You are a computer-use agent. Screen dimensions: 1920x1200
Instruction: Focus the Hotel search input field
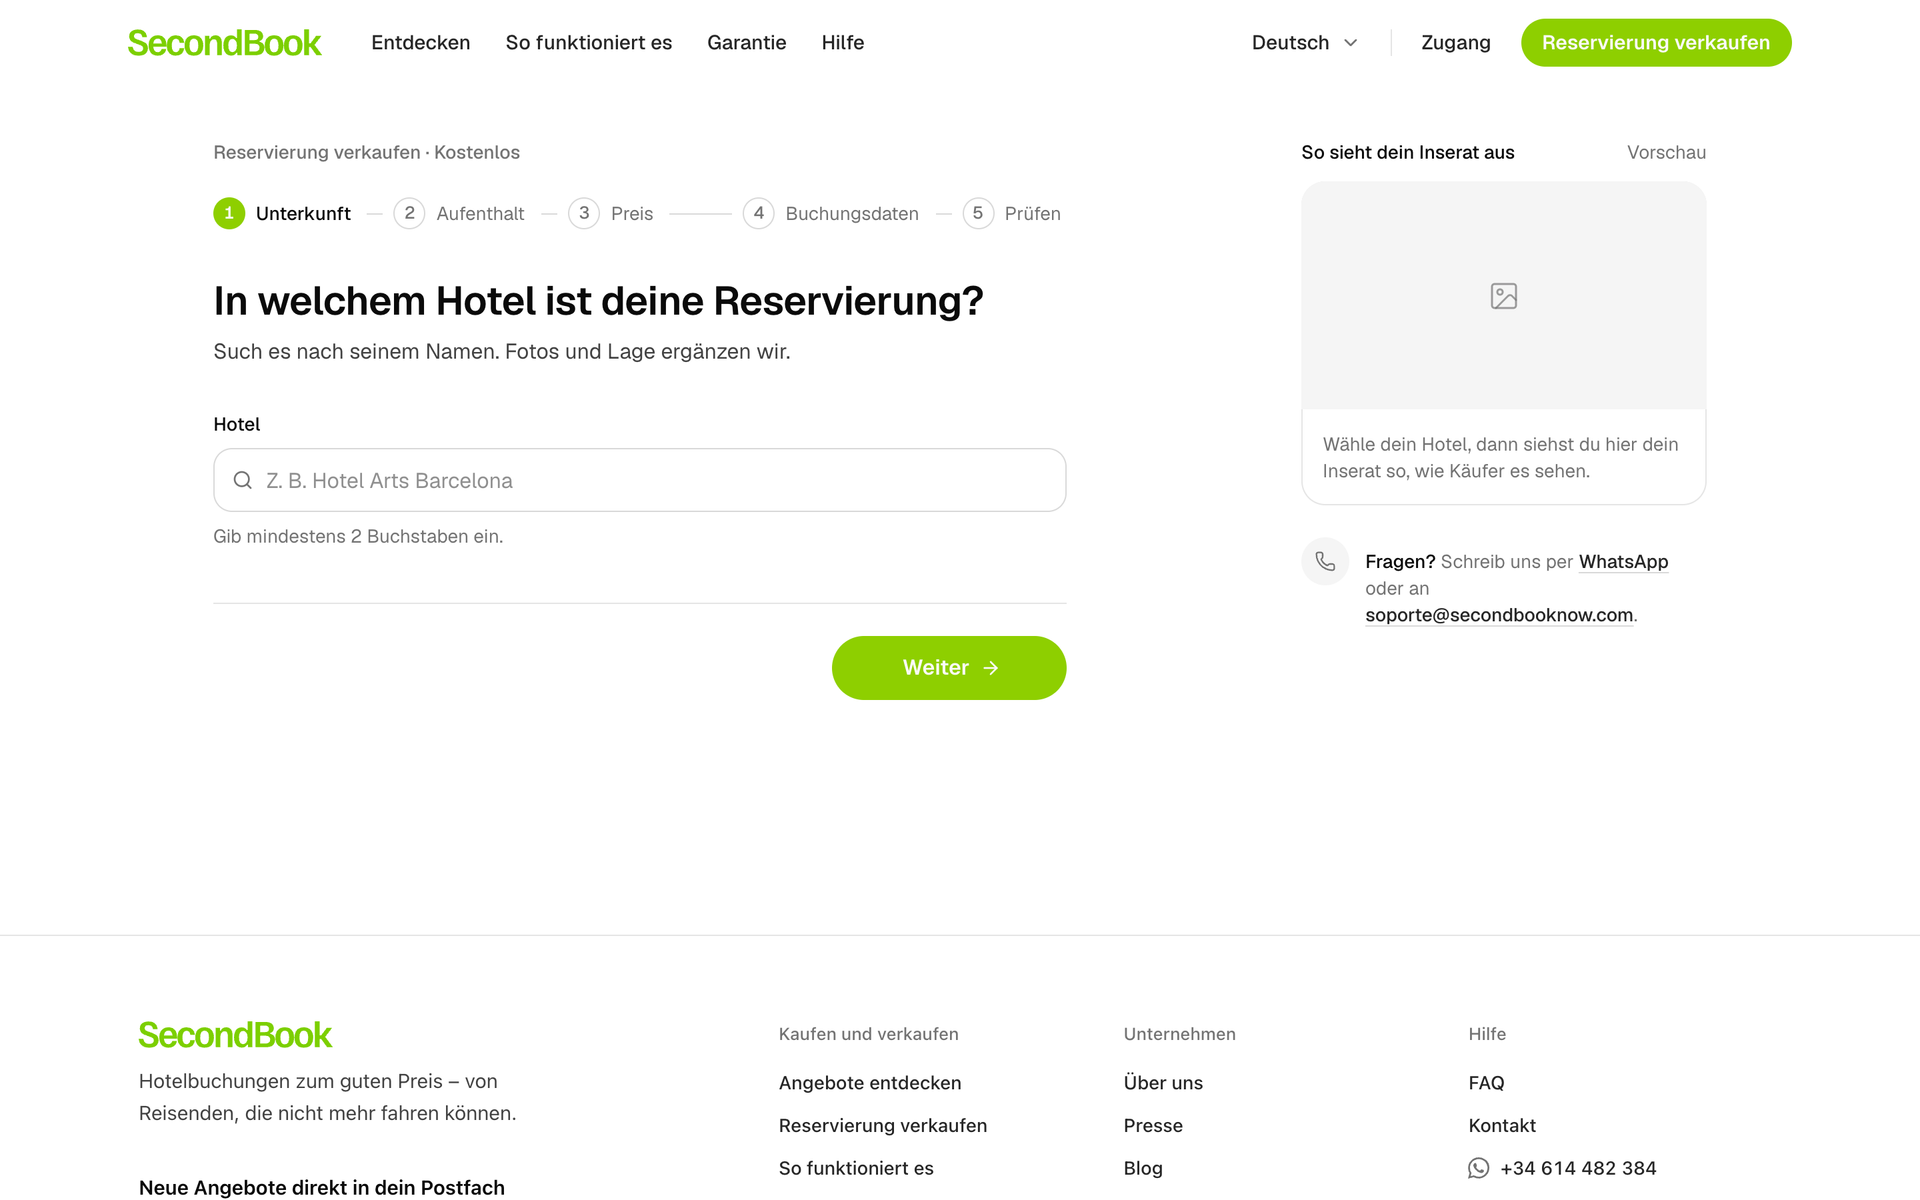640,480
